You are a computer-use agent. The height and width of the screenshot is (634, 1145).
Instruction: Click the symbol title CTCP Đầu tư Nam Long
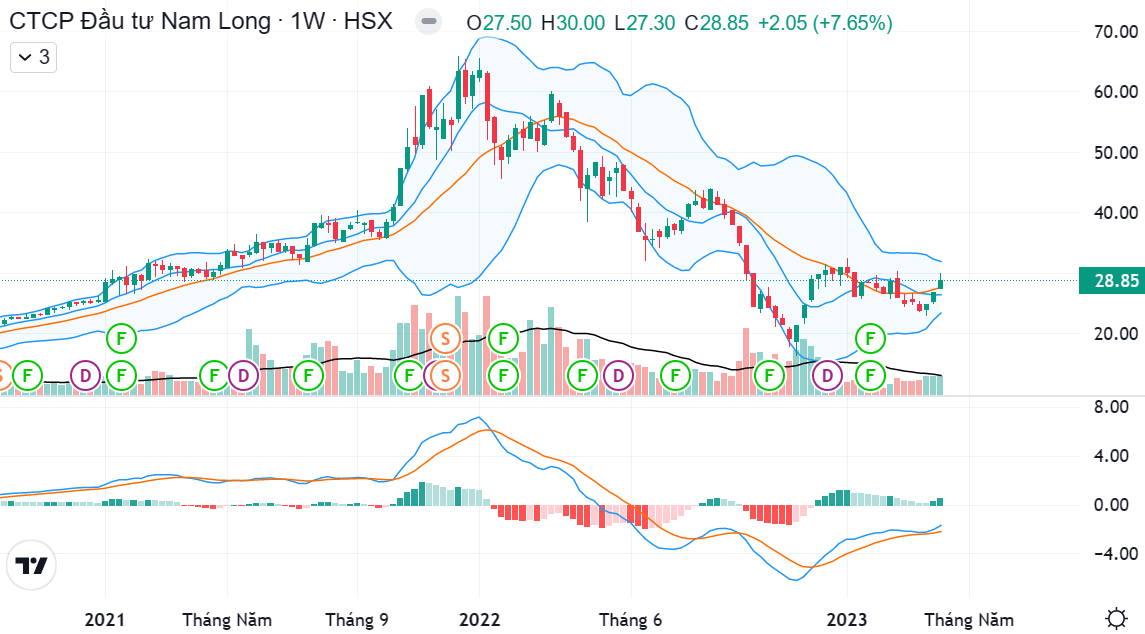pos(140,21)
